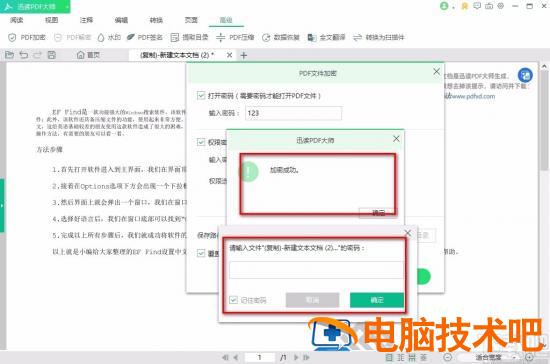Switch to the 转换 ribbon tab

[x=156, y=20]
